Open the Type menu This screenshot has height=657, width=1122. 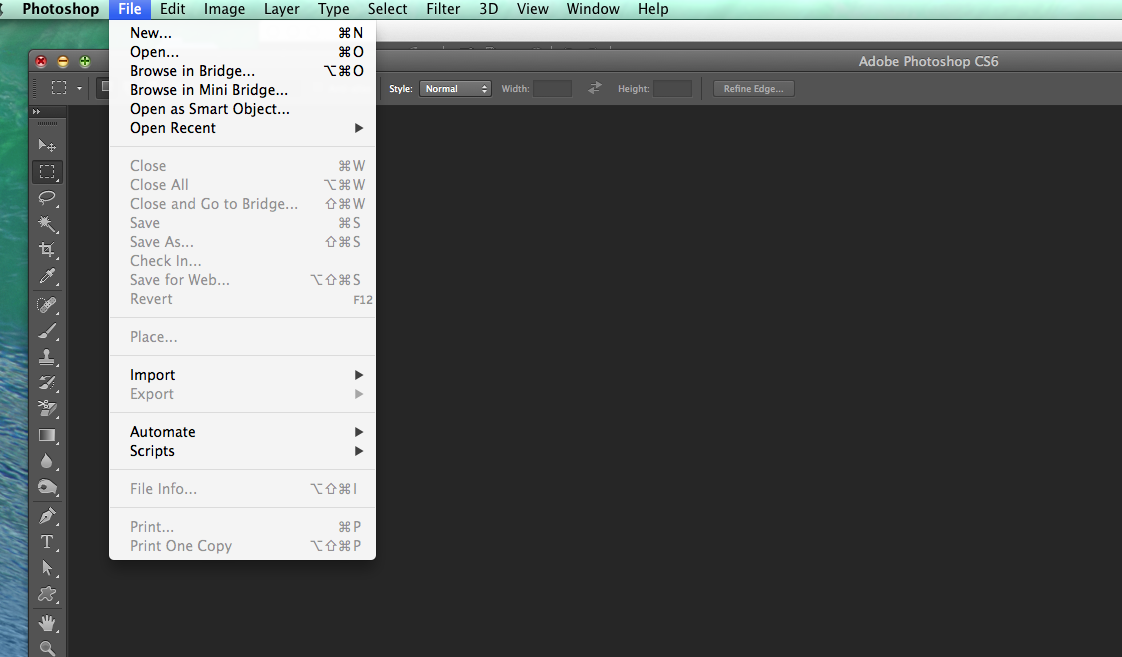coord(333,9)
